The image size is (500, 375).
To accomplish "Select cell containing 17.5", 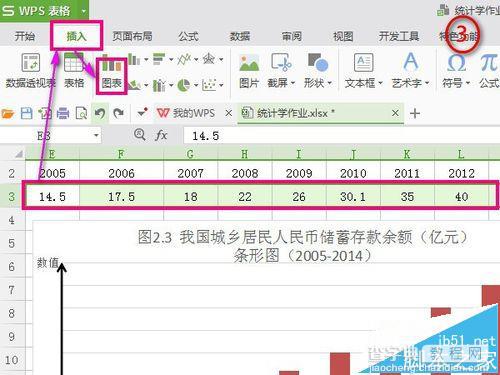I will point(121,196).
